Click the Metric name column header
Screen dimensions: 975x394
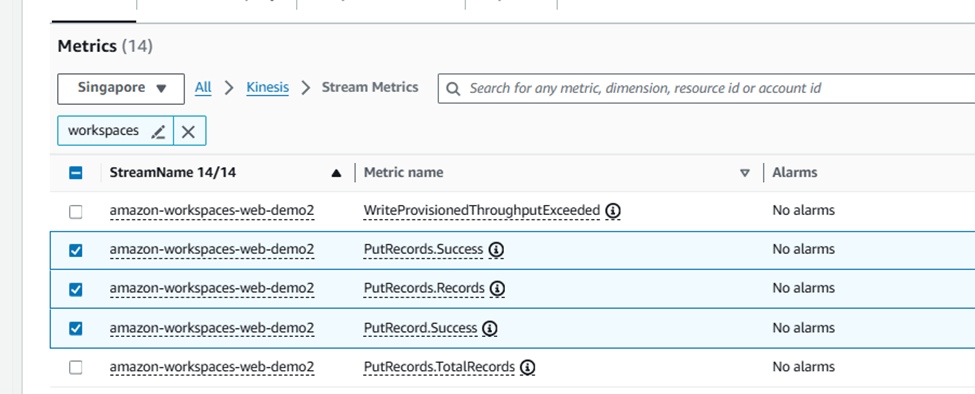[x=404, y=173]
